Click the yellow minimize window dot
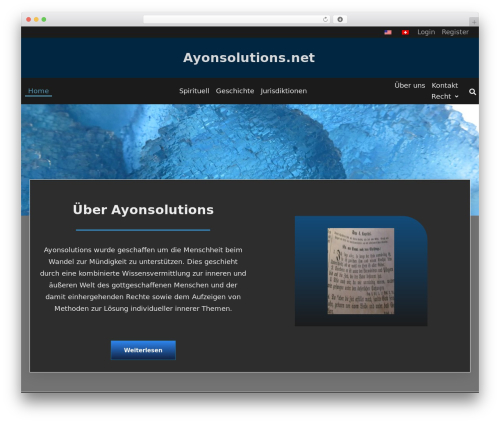The height and width of the screenshot is (423, 500). 36,20
